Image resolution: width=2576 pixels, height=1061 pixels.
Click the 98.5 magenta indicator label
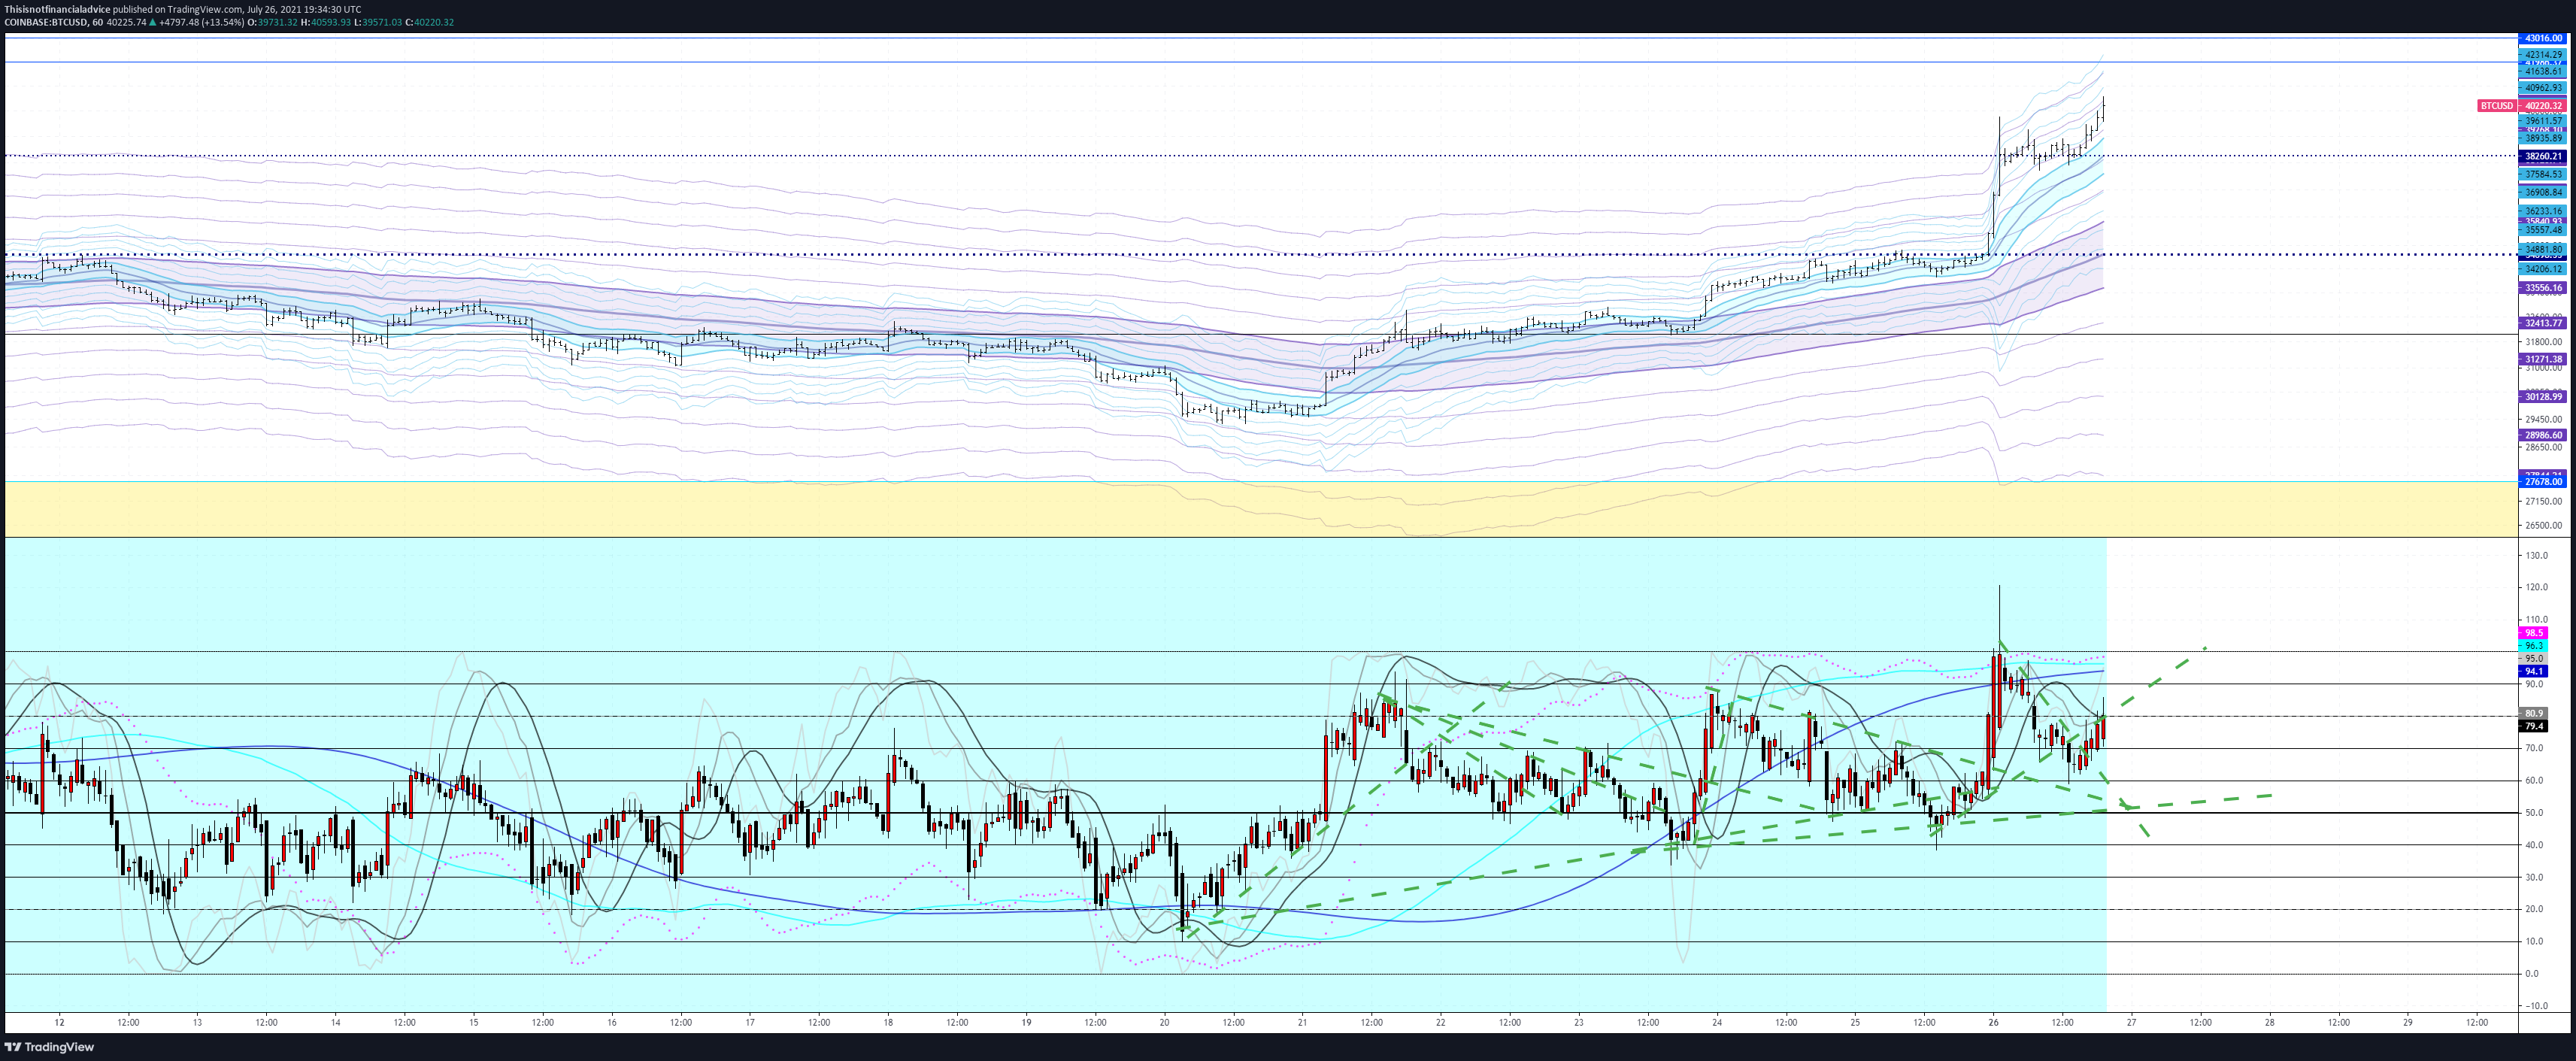(x=2534, y=633)
